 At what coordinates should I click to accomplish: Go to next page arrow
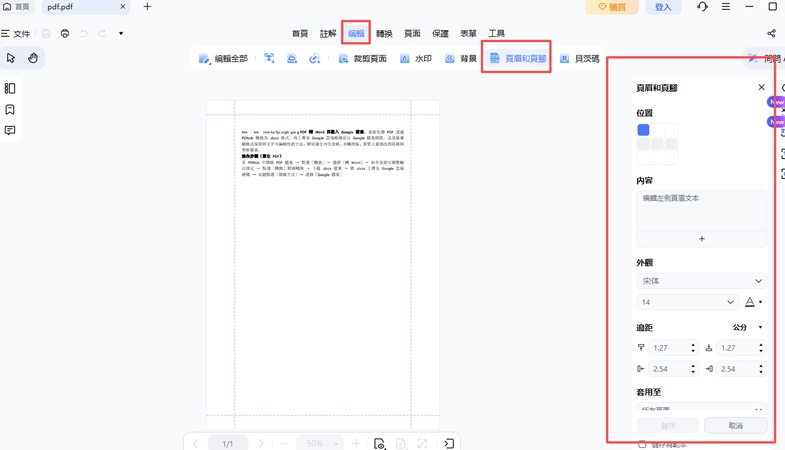(260, 443)
